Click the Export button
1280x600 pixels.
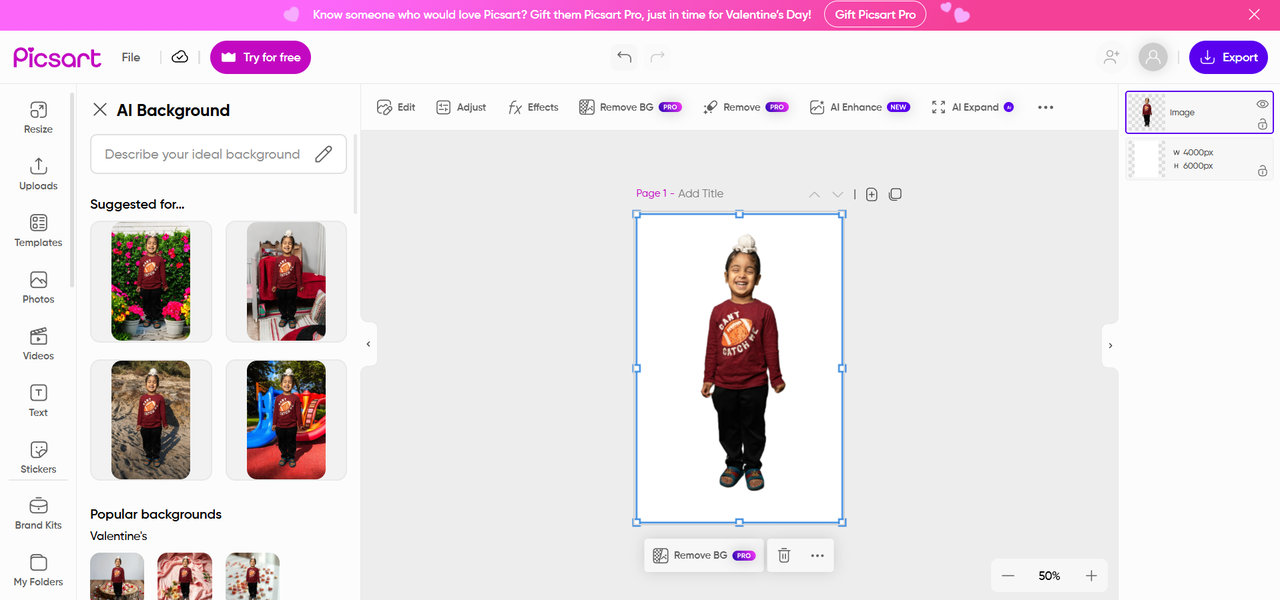pos(1228,57)
